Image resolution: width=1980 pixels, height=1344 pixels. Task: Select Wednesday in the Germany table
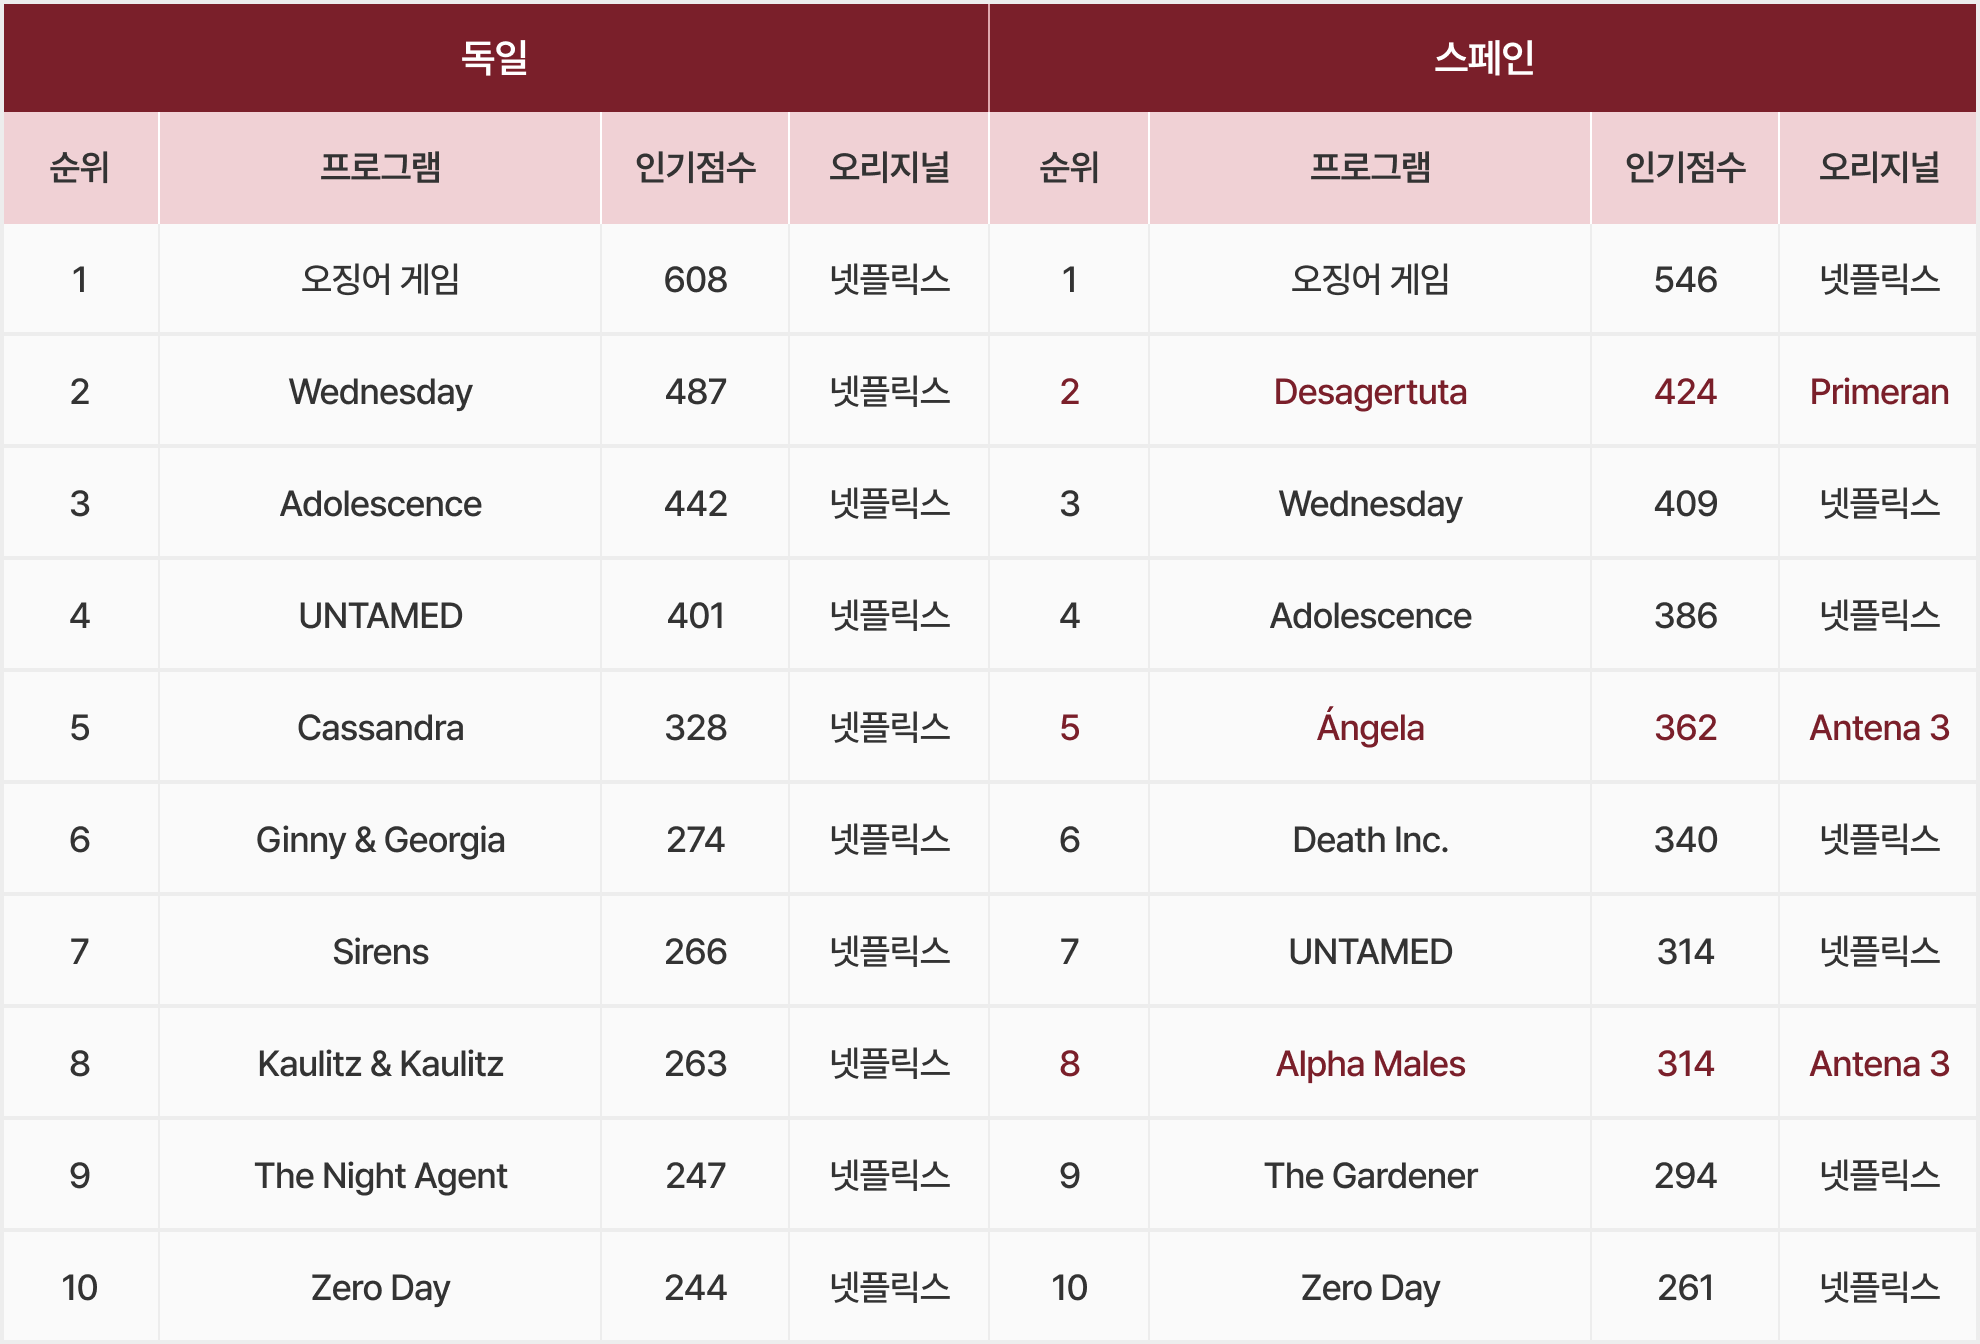[x=378, y=392]
